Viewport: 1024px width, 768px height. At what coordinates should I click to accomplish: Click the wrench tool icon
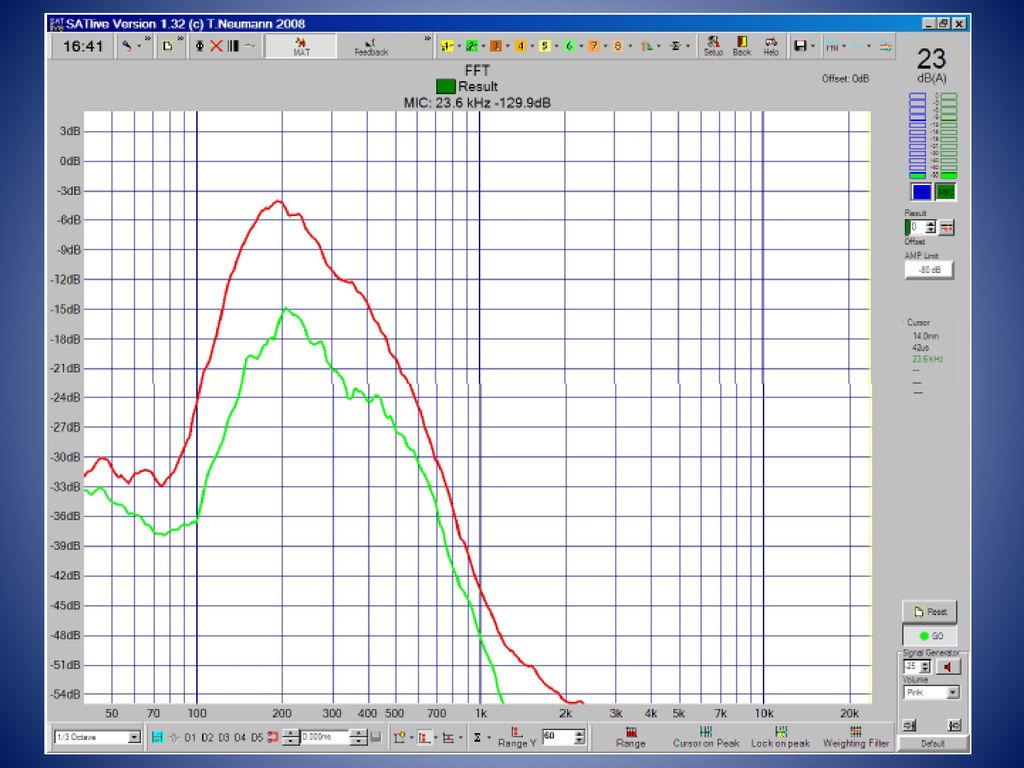pos(127,46)
